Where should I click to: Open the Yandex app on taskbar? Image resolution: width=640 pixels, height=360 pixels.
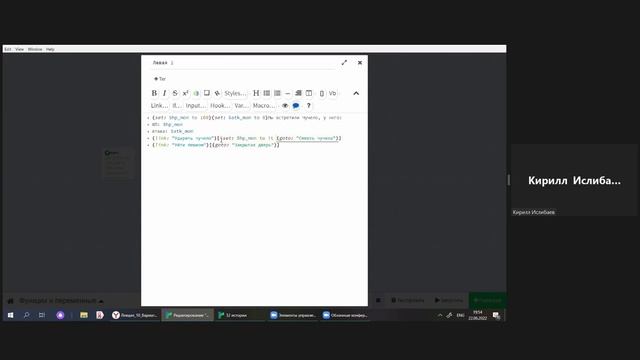coord(100,315)
